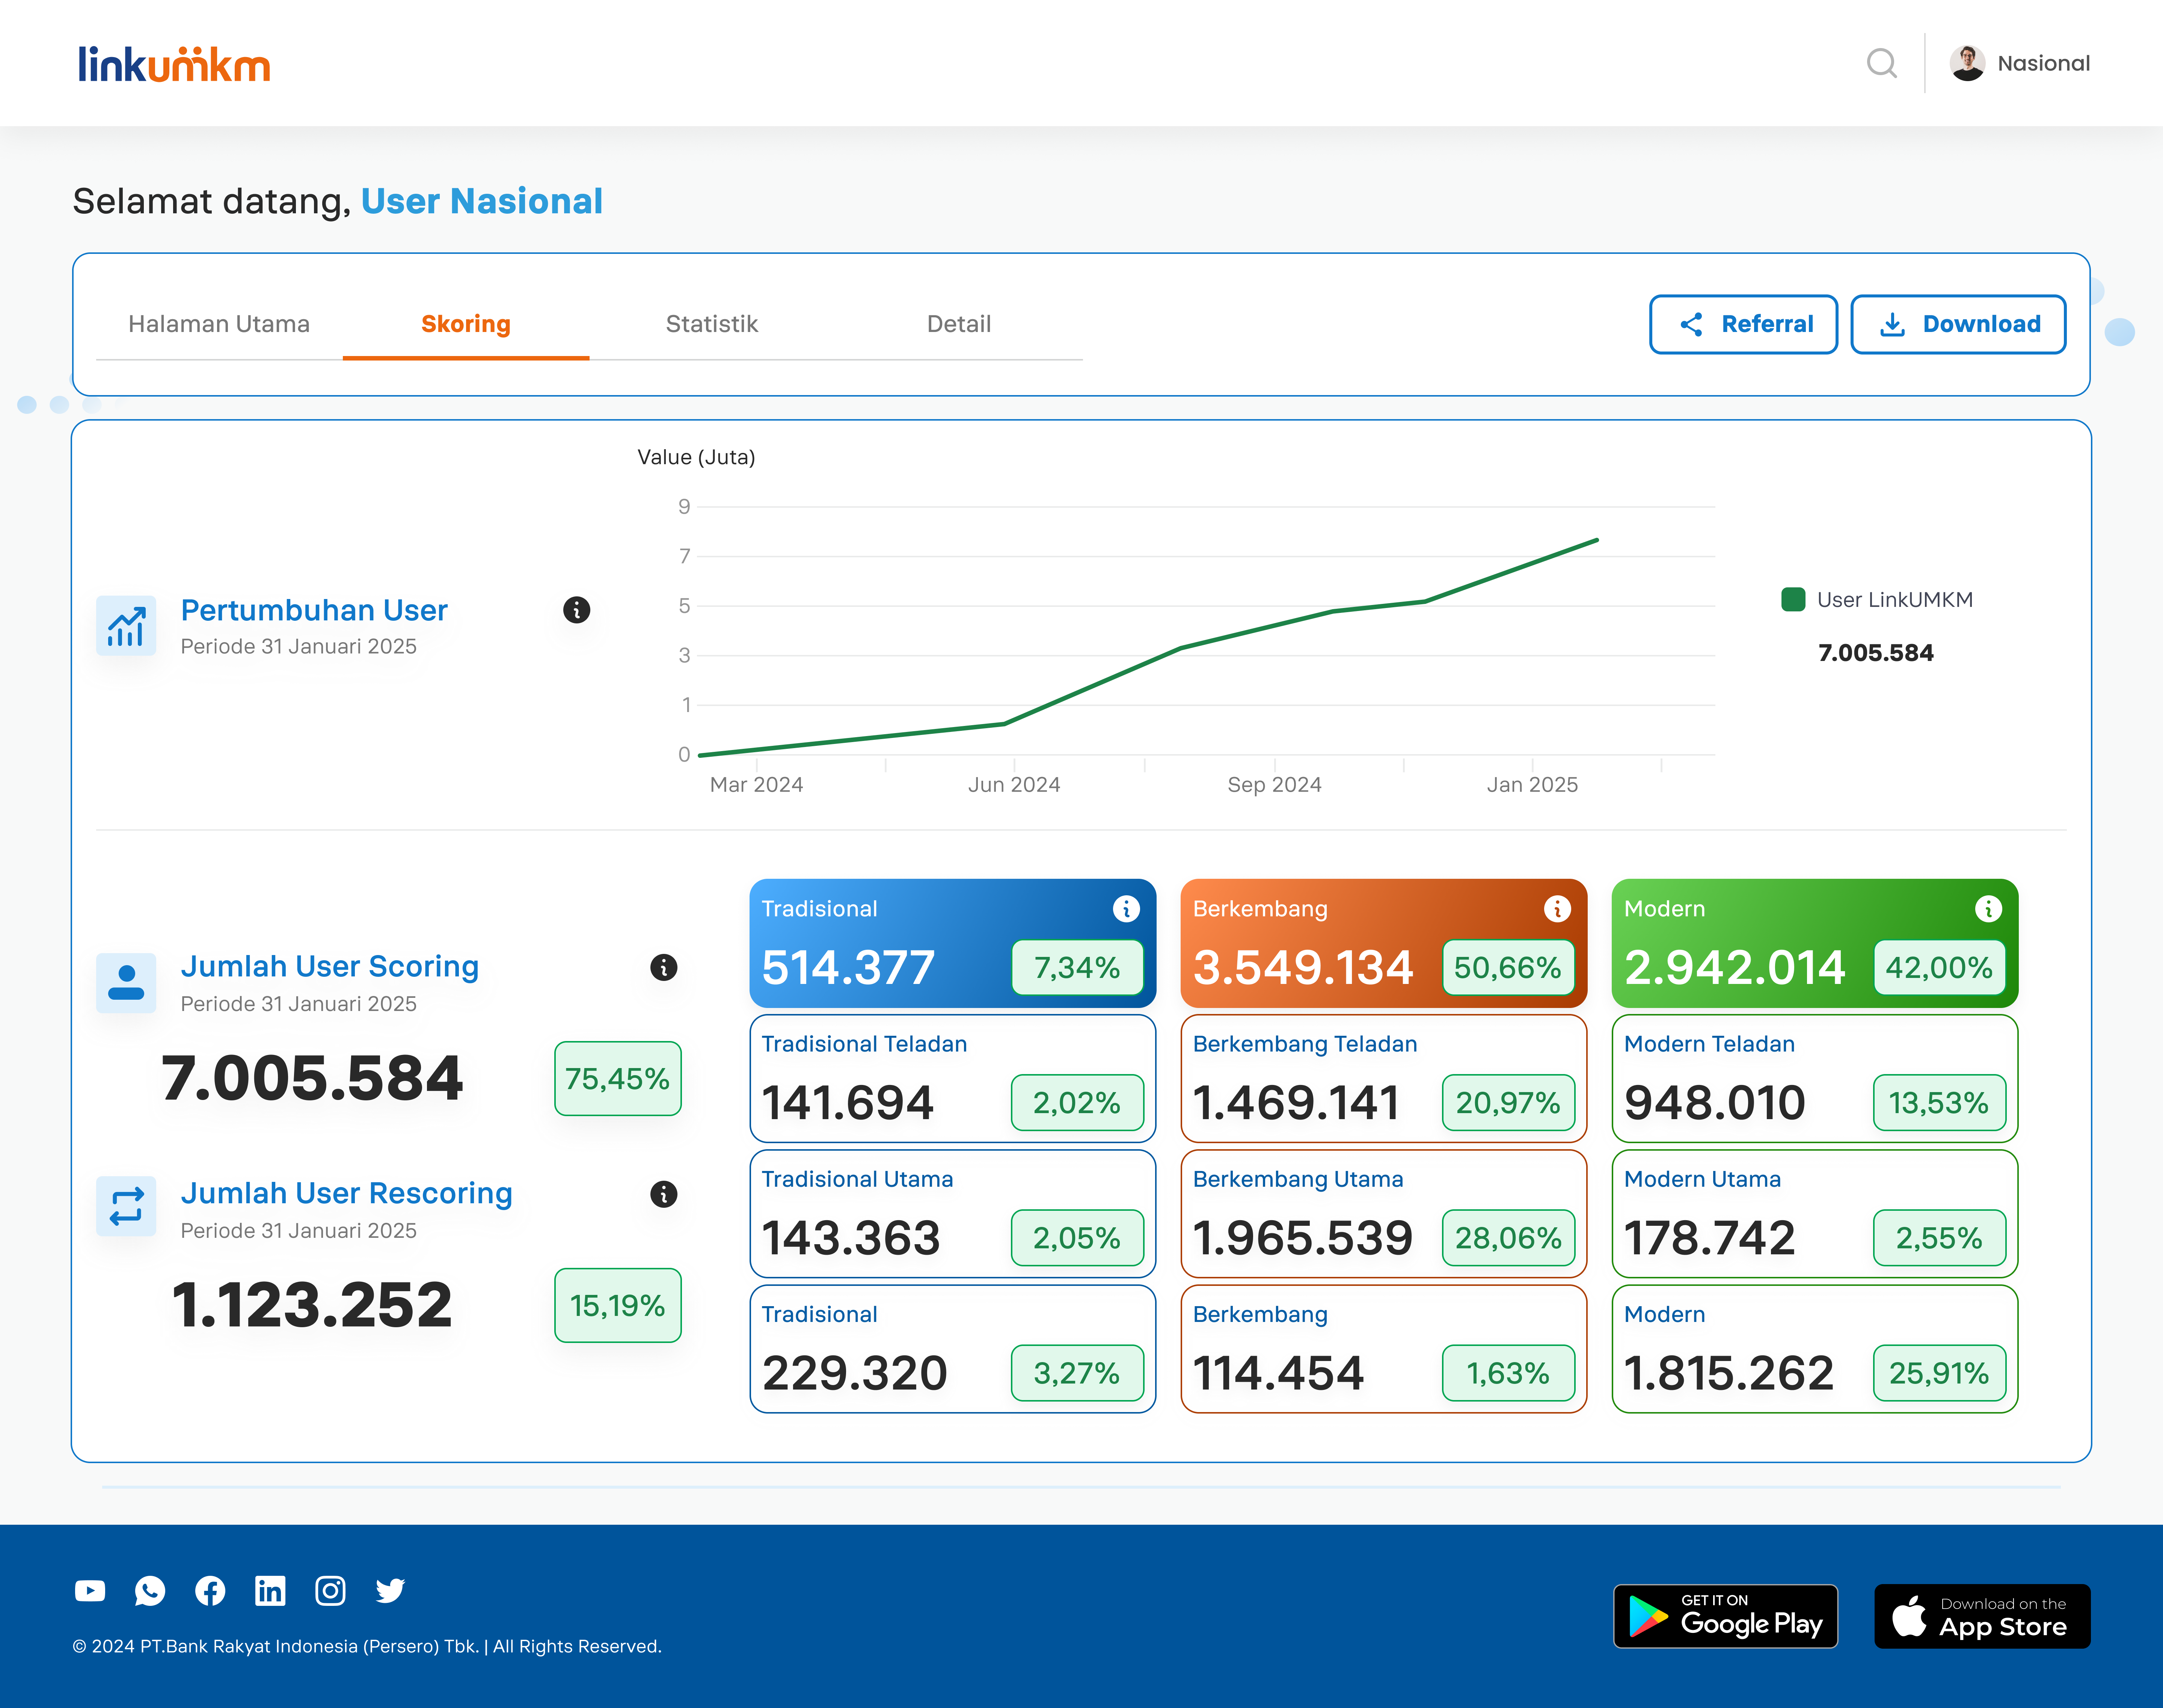The height and width of the screenshot is (1708, 2163).
Task: Open LinkedIn icon in footer
Action: [x=270, y=1591]
